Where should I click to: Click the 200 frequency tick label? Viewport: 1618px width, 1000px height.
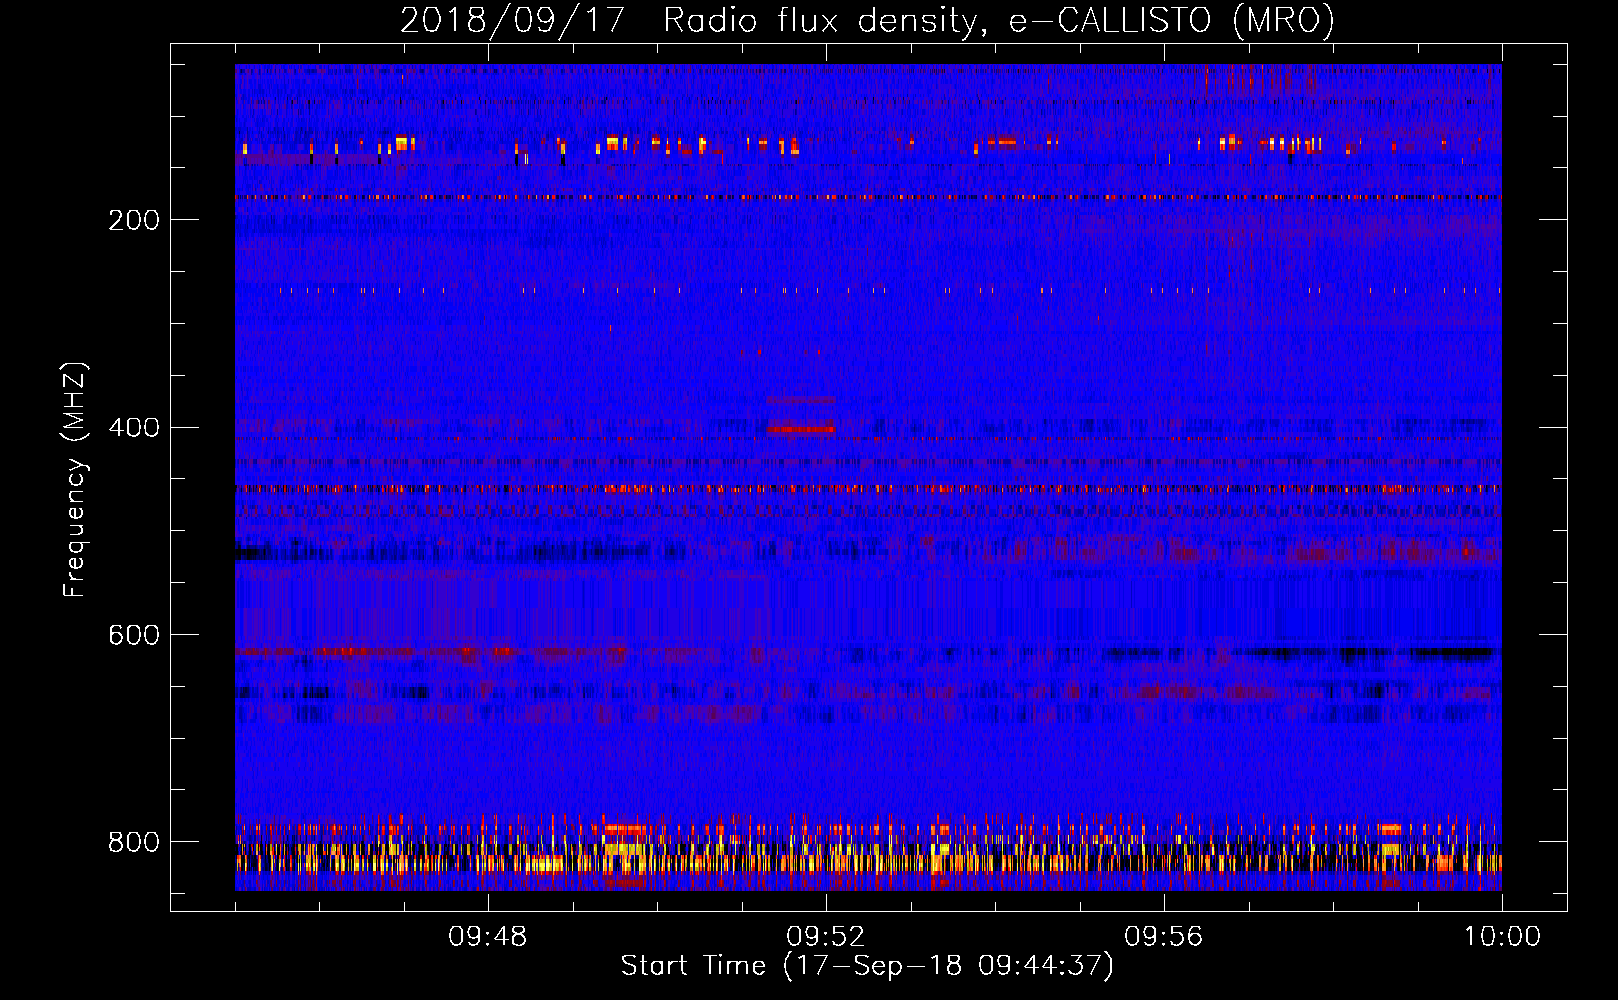tap(134, 220)
